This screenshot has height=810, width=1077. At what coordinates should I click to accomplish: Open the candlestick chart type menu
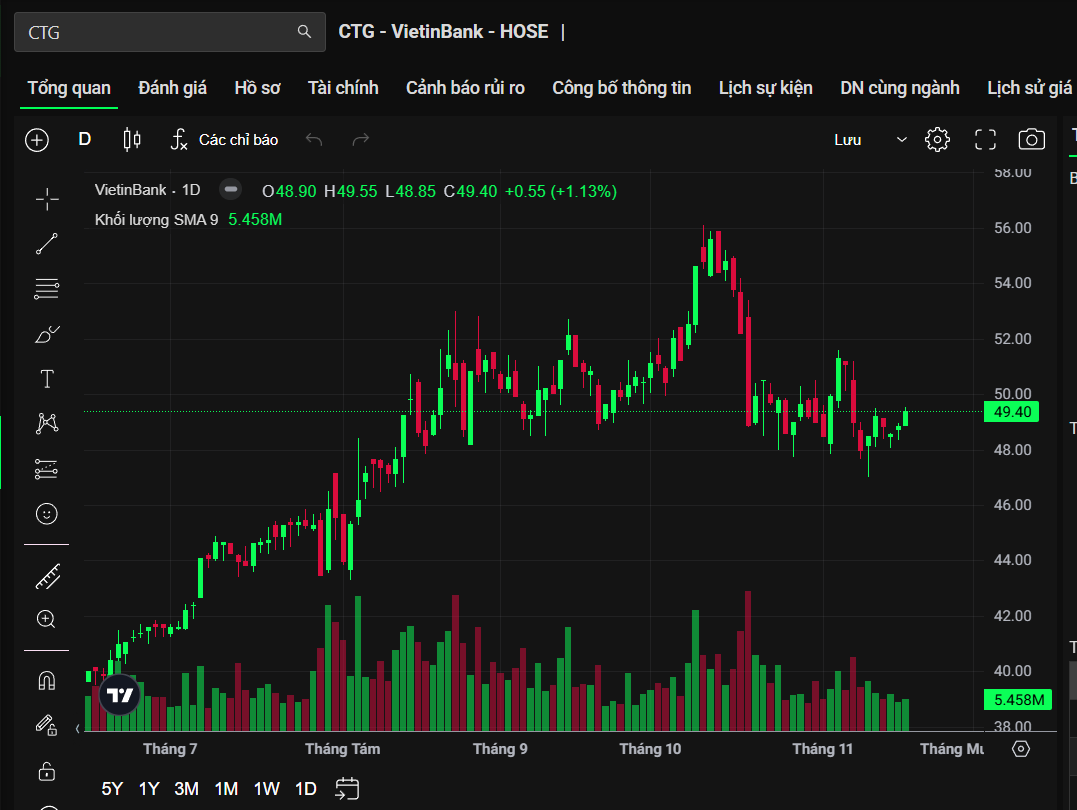pos(131,140)
